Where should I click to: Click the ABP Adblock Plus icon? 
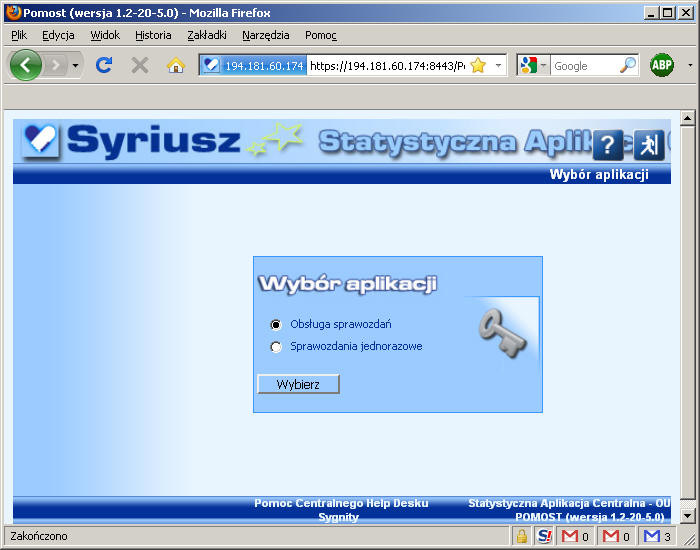tap(662, 65)
